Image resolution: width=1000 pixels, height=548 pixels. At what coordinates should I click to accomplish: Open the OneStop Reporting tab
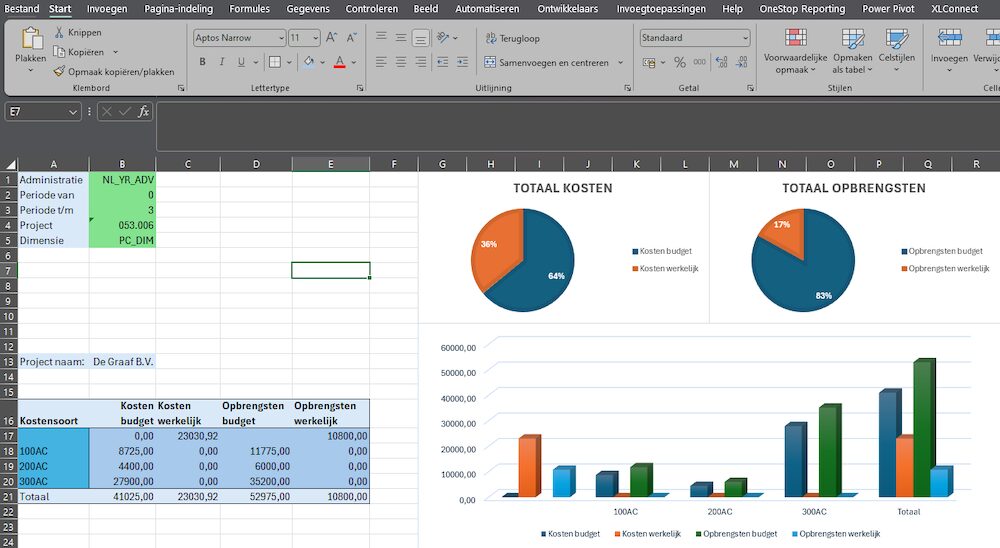point(802,8)
